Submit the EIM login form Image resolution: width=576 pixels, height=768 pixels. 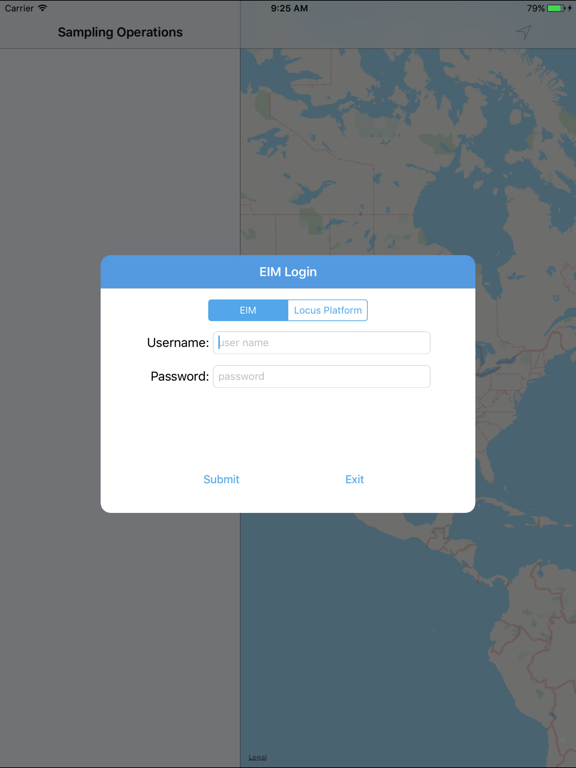221,479
